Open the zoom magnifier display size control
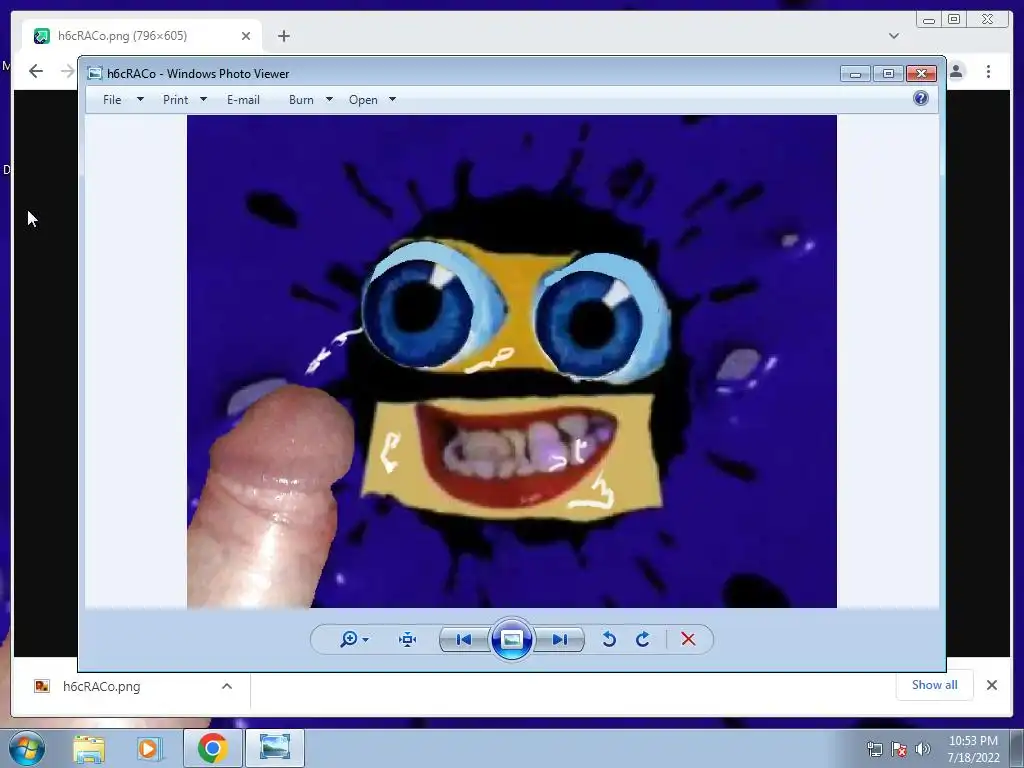This screenshot has width=1024, height=768. point(354,639)
